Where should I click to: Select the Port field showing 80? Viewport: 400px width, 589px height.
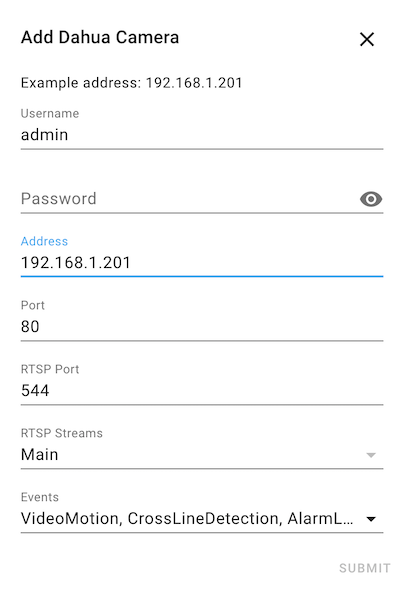coord(202,320)
